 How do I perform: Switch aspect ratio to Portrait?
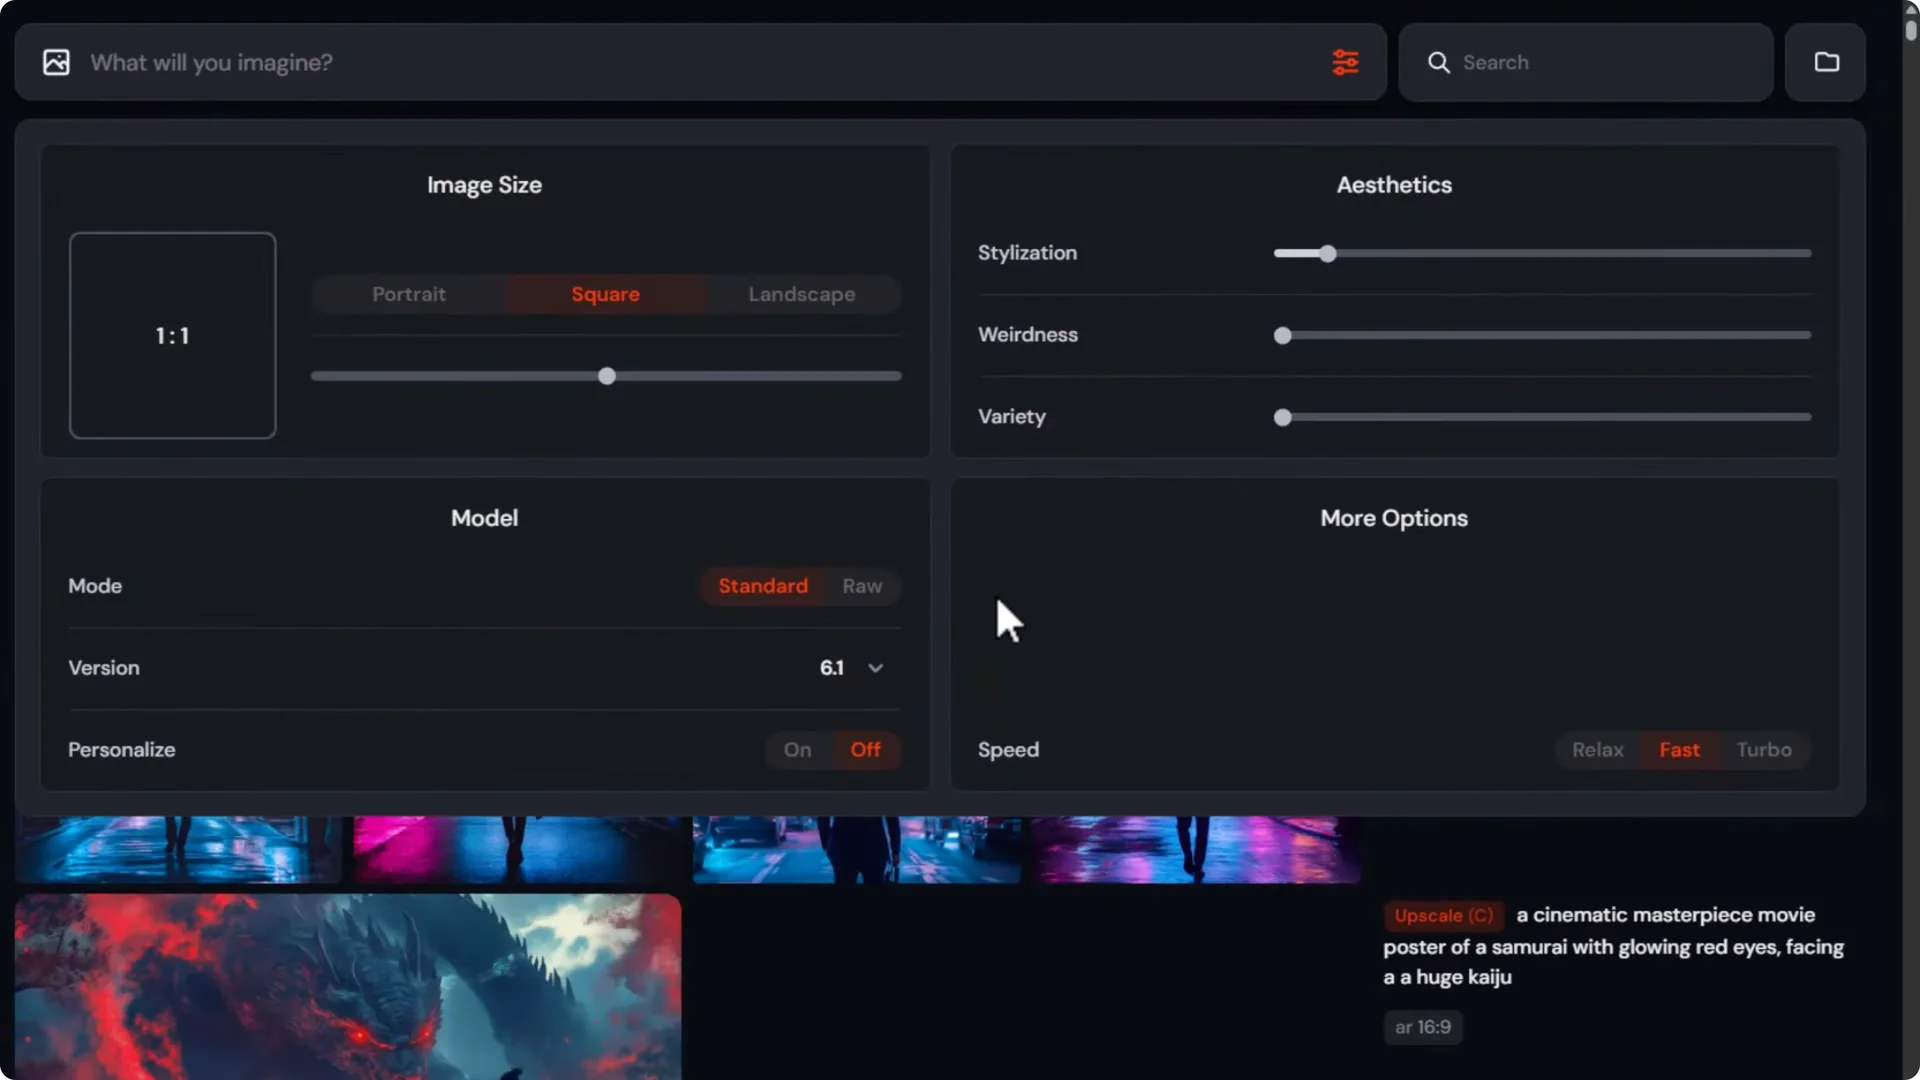(409, 294)
